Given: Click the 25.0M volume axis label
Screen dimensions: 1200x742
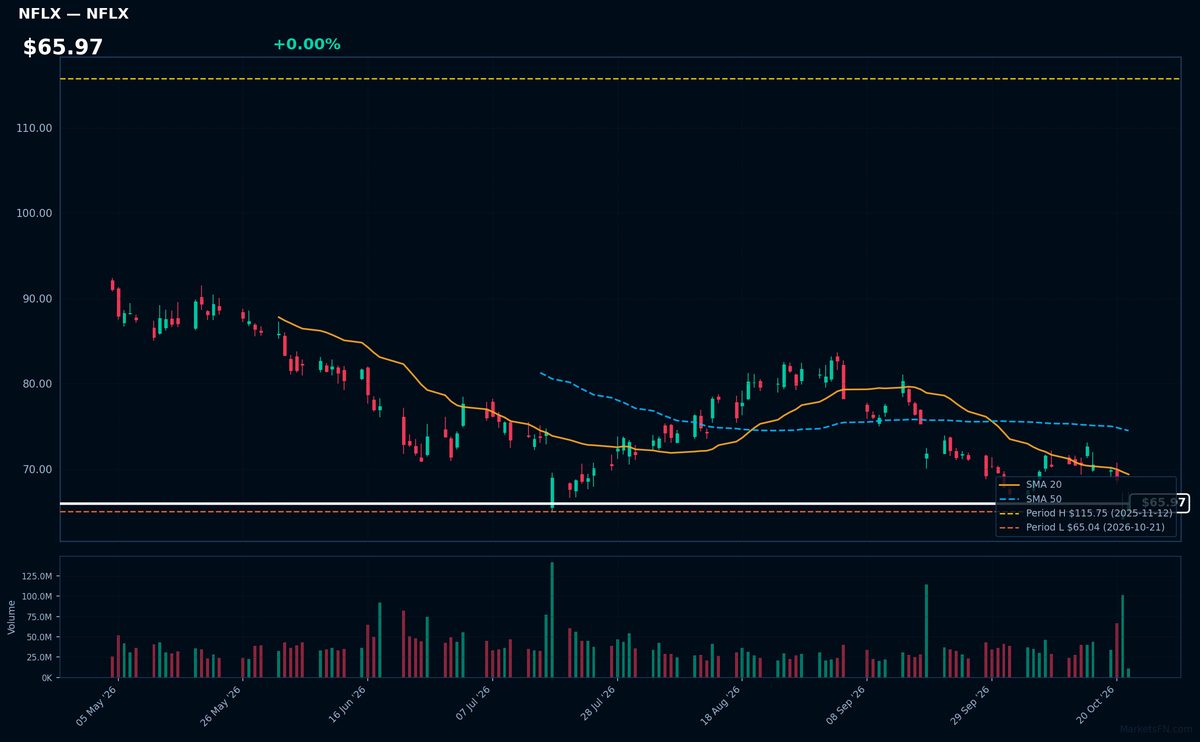Looking at the screenshot, I should (x=40, y=657).
